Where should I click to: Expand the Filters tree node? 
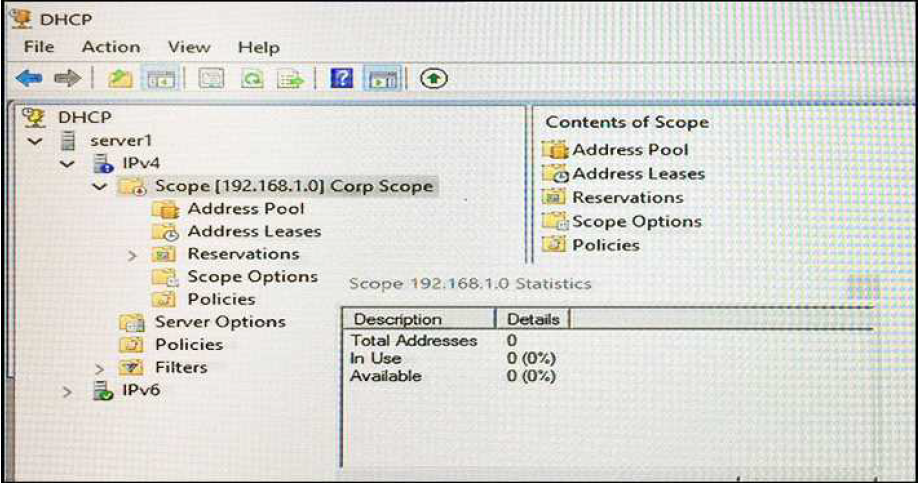[x=100, y=369]
